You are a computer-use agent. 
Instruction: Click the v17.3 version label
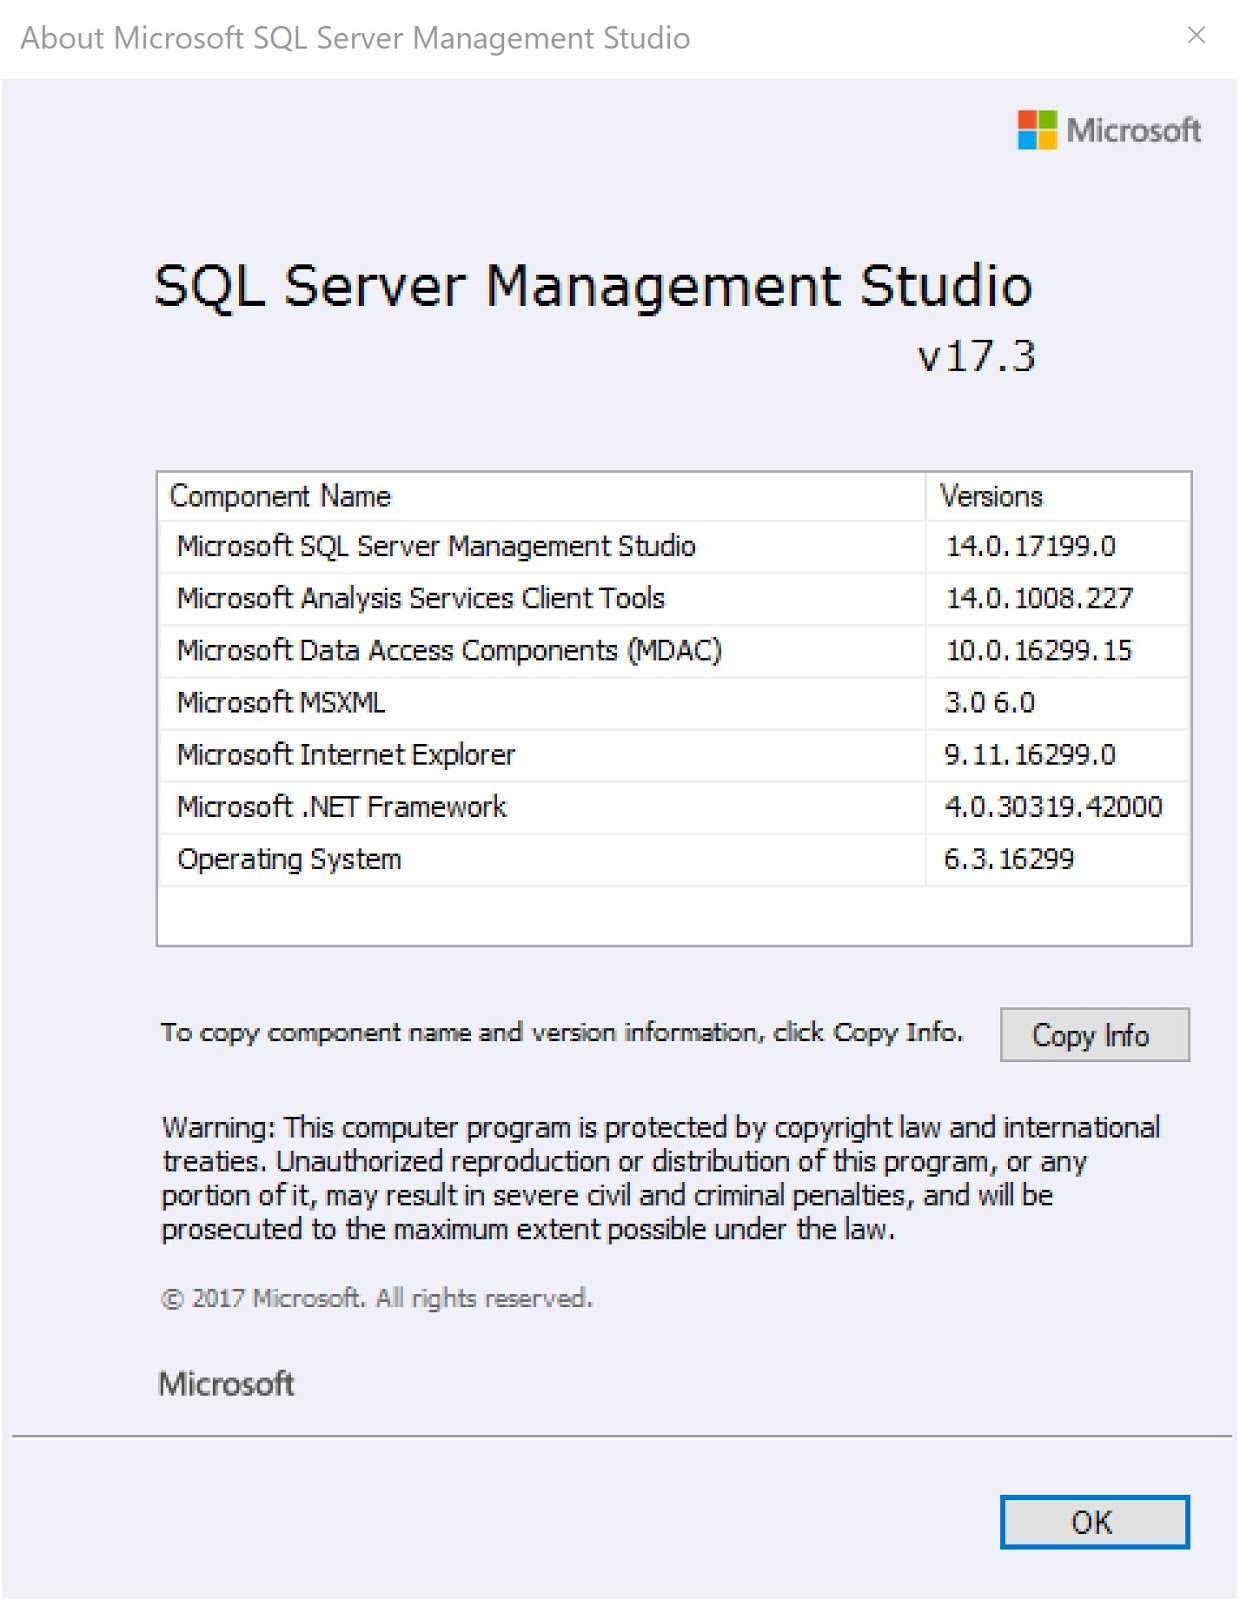tap(976, 356)
